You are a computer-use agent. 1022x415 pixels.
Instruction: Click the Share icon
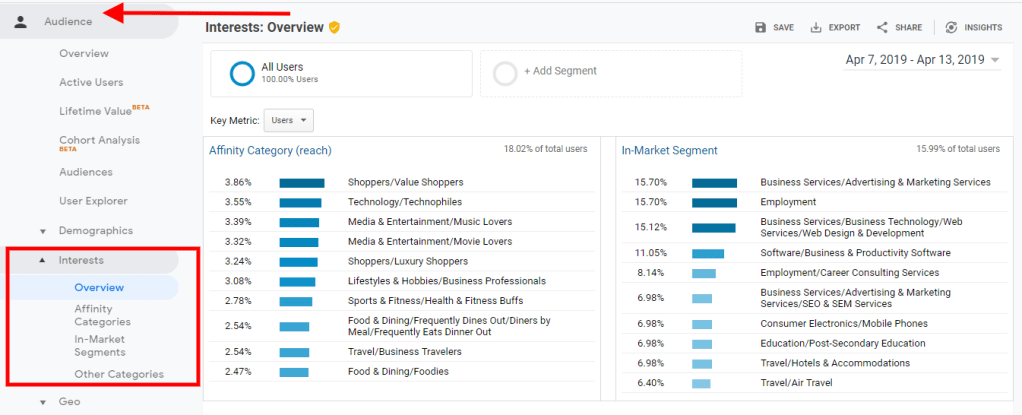coord(882,28)
